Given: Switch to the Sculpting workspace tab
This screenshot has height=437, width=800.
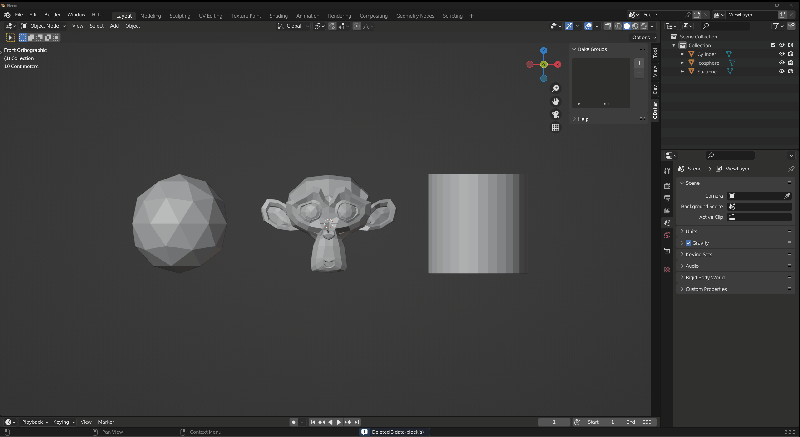Looking at the screenshot, I should point(180,16).
